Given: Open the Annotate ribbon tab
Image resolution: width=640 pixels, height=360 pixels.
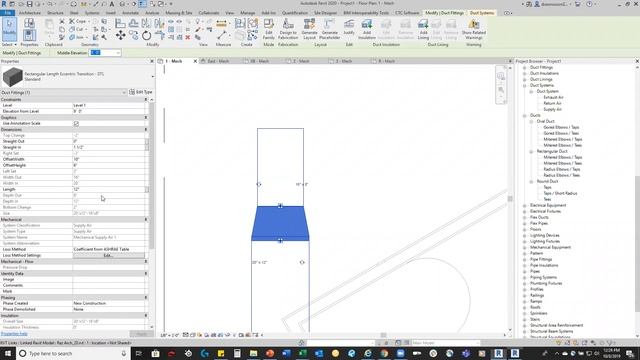Looking at the screenshot, I should tap(130, 13).
